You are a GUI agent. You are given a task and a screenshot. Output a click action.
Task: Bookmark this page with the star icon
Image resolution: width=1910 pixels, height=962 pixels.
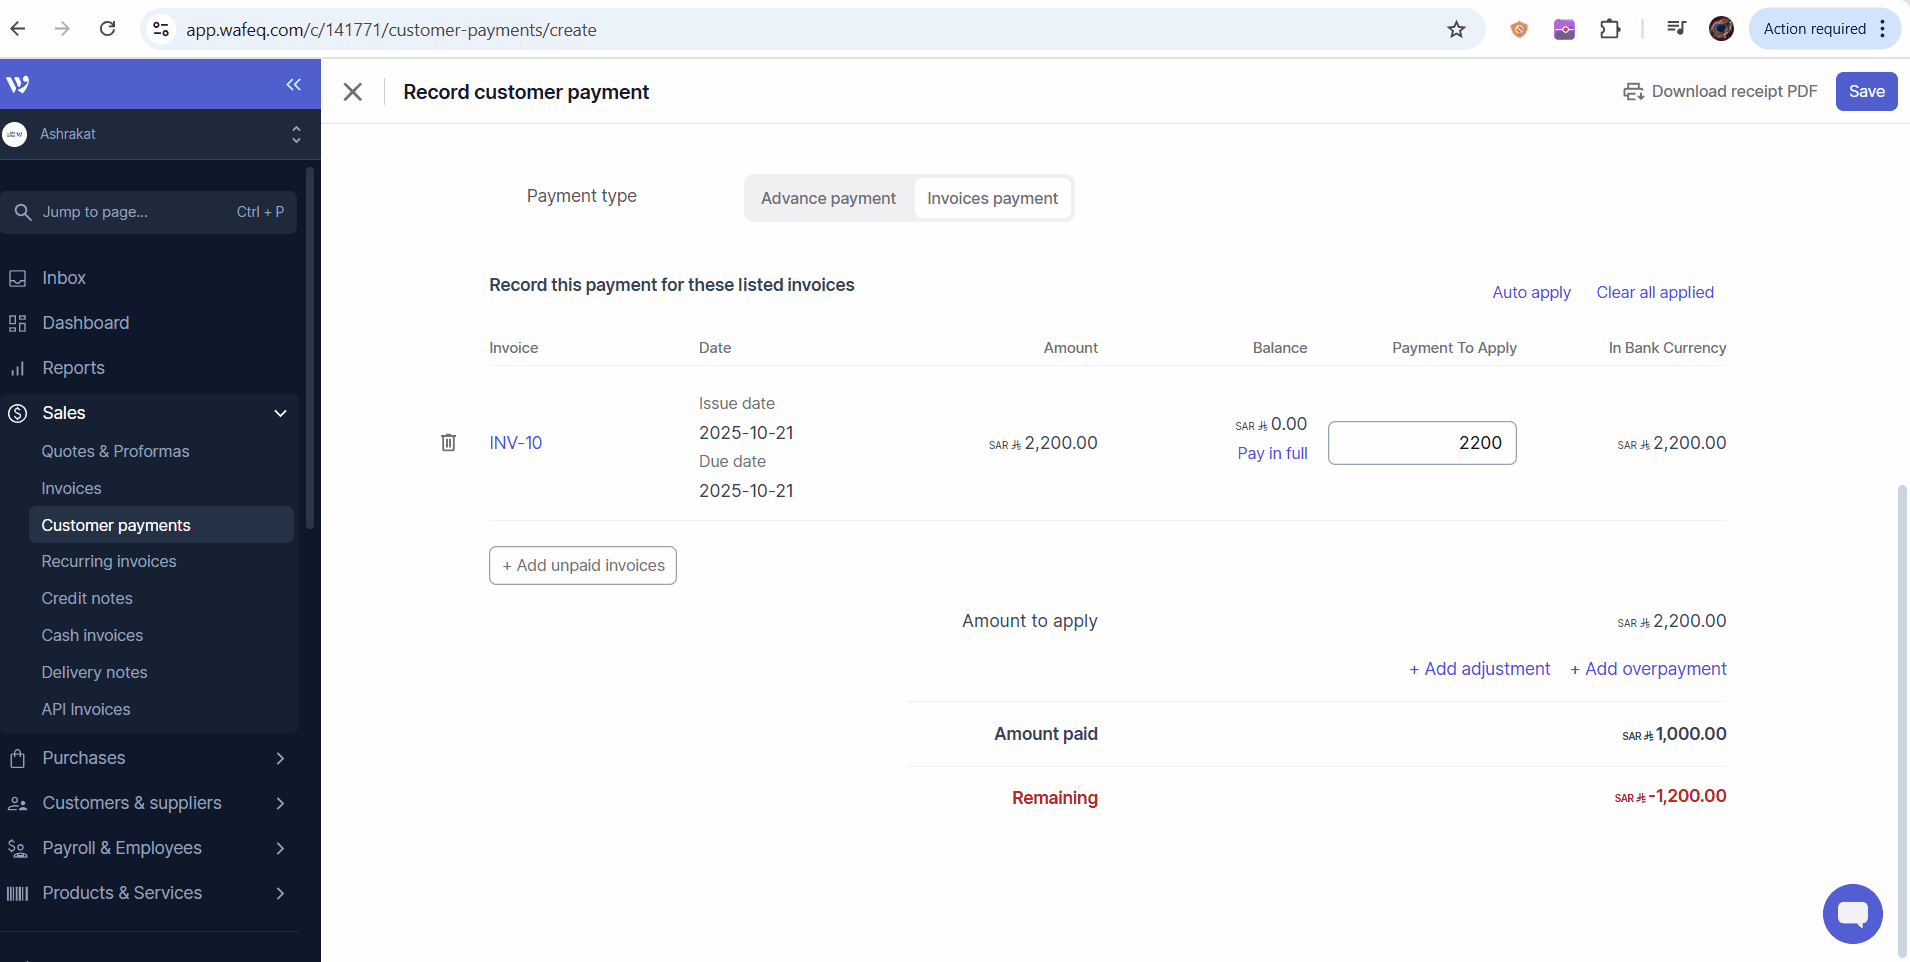pyautogui.click(x=1456, y=30)
